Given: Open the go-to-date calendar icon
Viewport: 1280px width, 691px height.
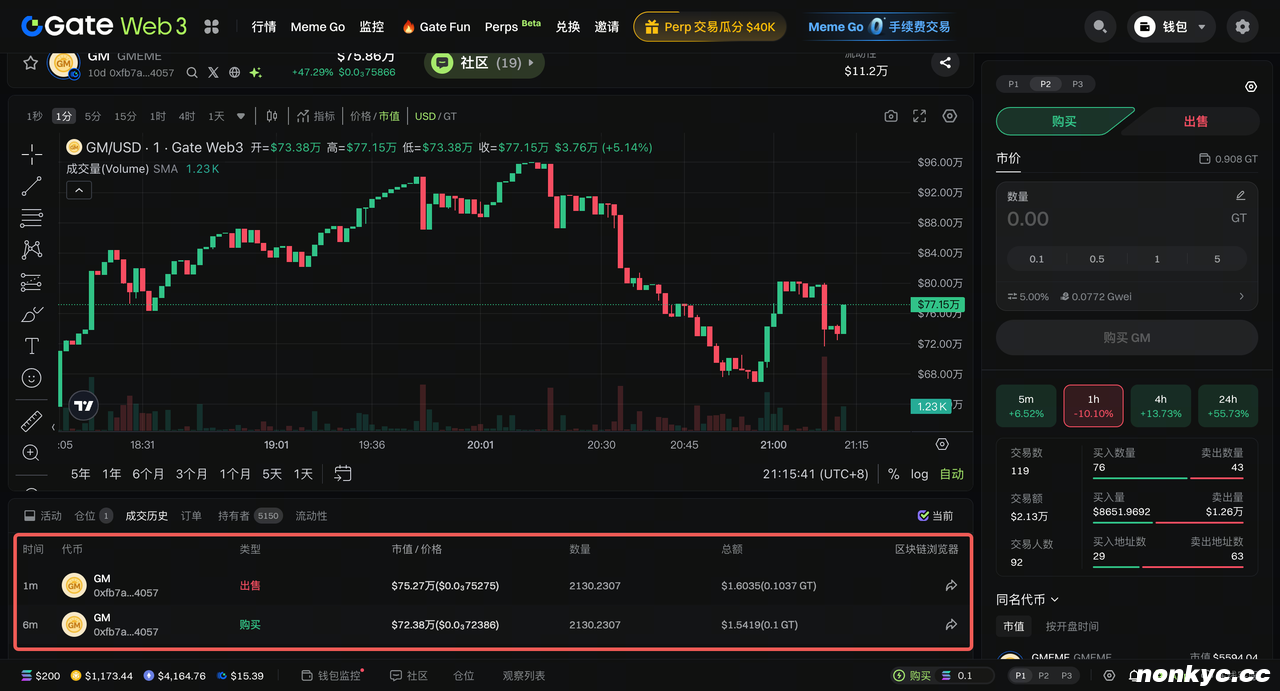Looking at the screenshot, I should (x=343, y=473).
